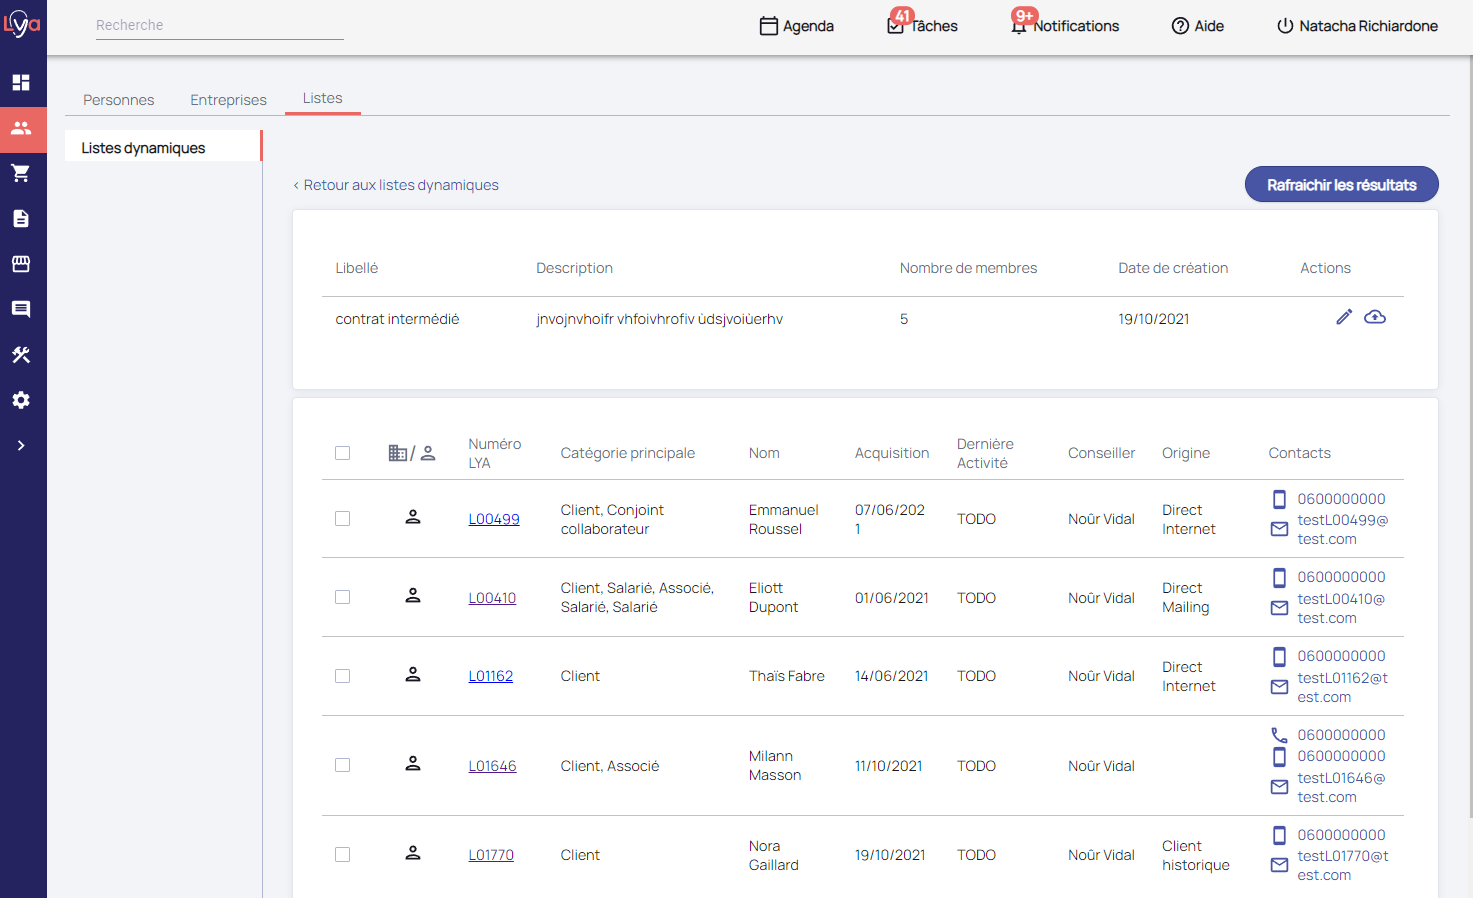This screenshot has height=898, width=1473.
Task: Switch to the Personnes tab
Action: pos(119,100)
